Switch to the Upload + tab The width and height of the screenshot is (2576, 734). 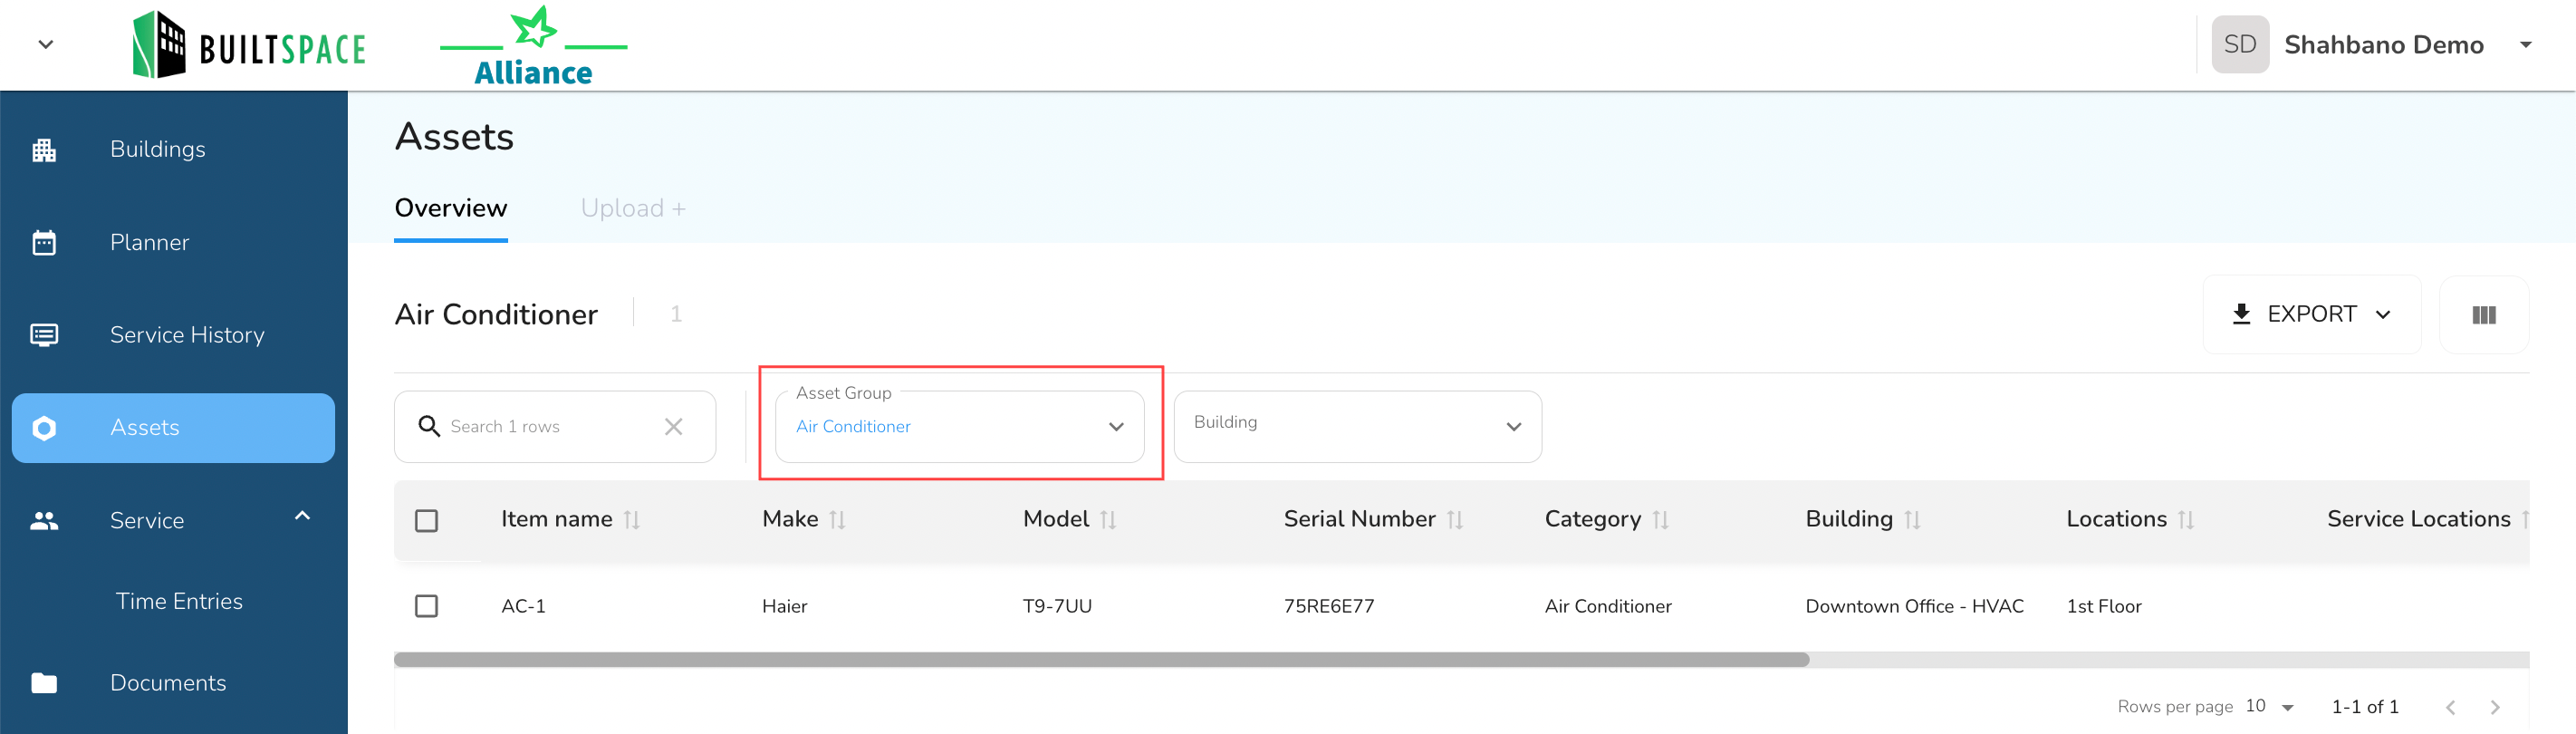[x=633, y=208]
